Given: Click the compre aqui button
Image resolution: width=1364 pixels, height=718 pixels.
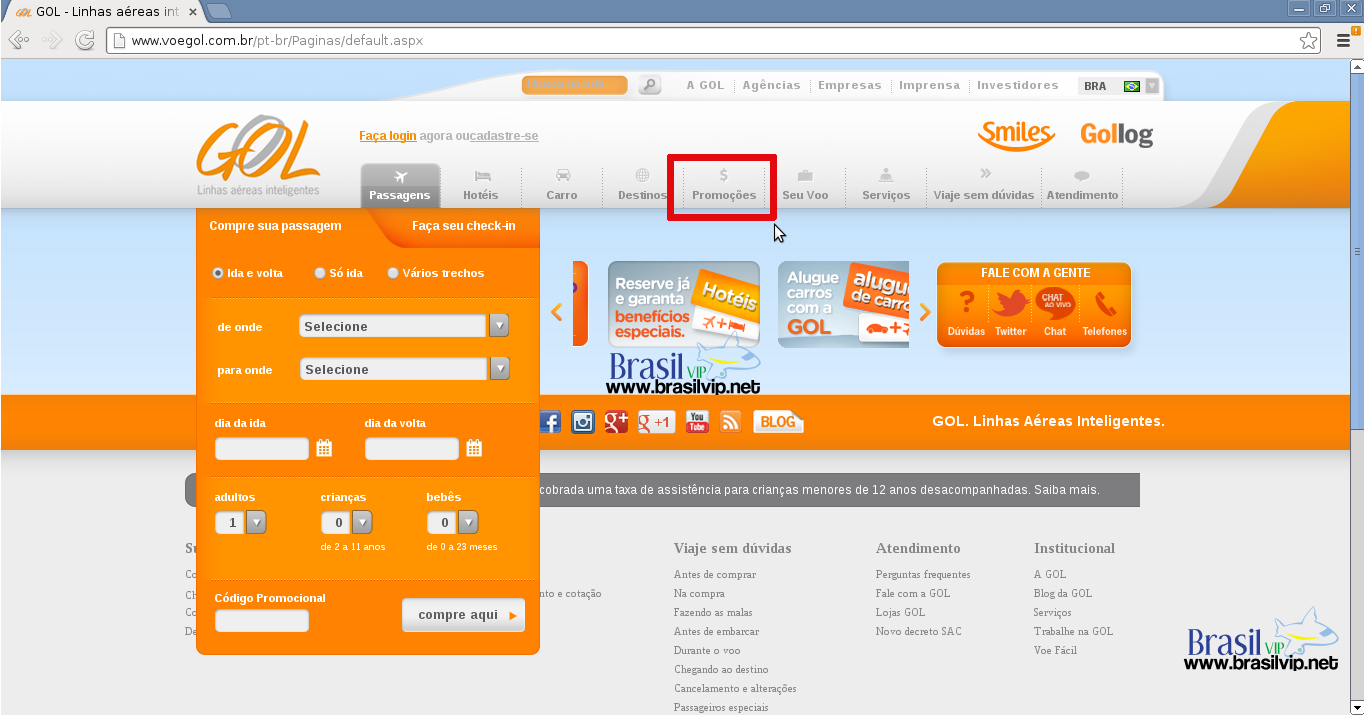Looking at the screenshot, I should pyautogui.click(x=463, y=615).
